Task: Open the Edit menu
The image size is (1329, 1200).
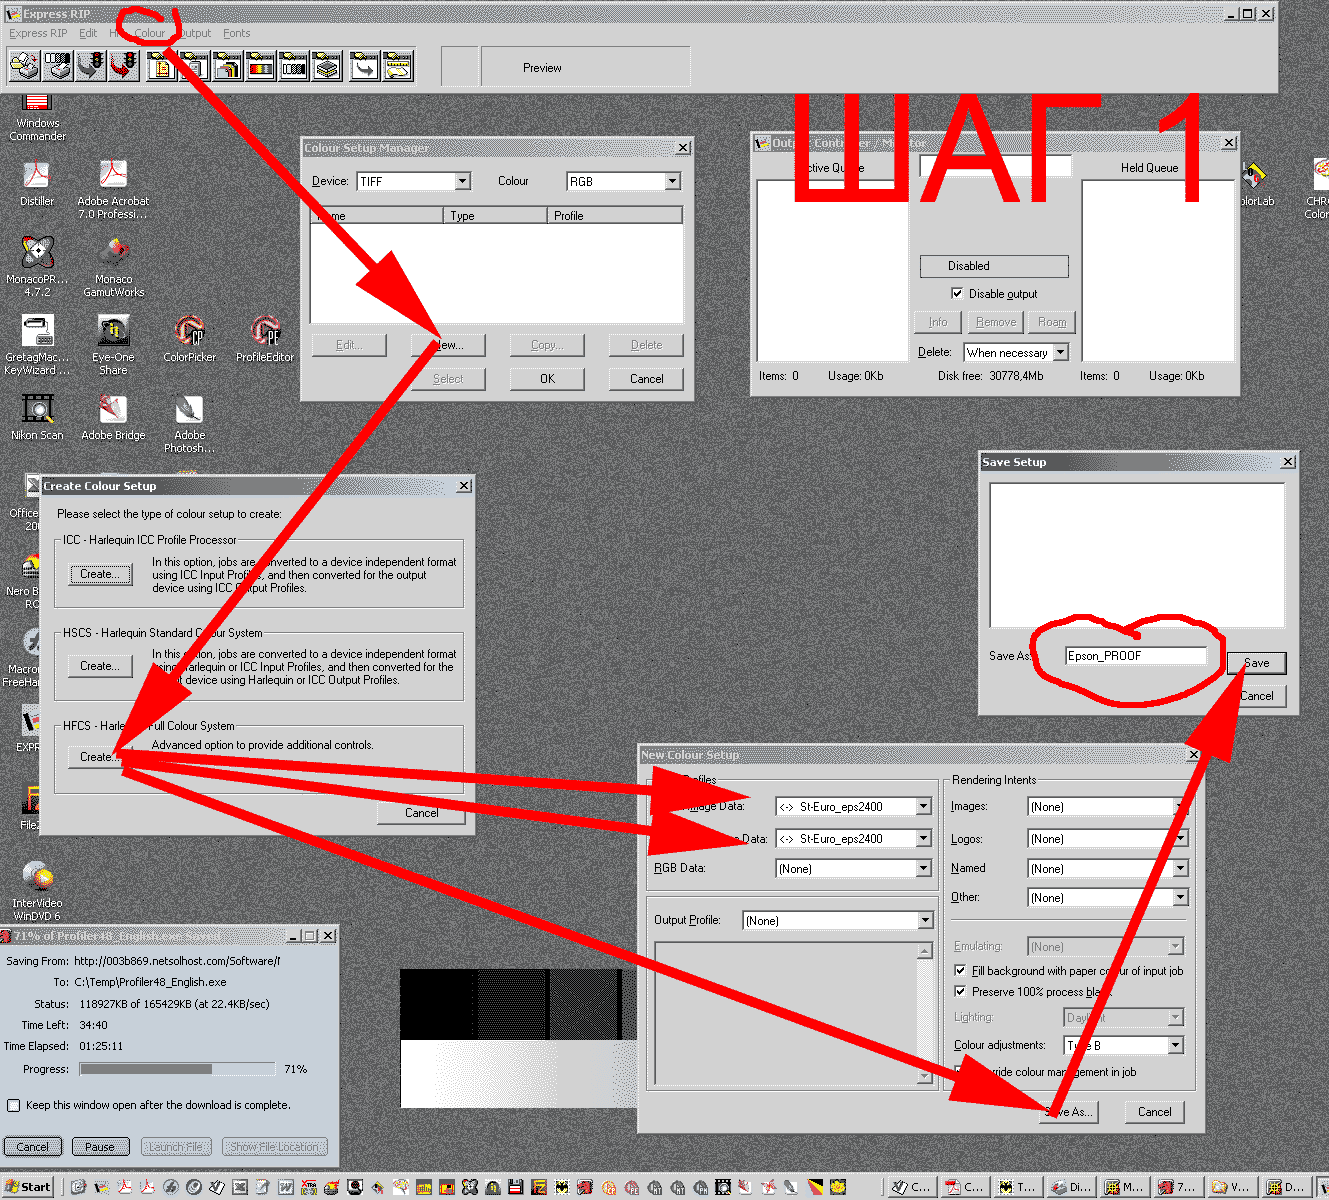Action: pos(88,33)
